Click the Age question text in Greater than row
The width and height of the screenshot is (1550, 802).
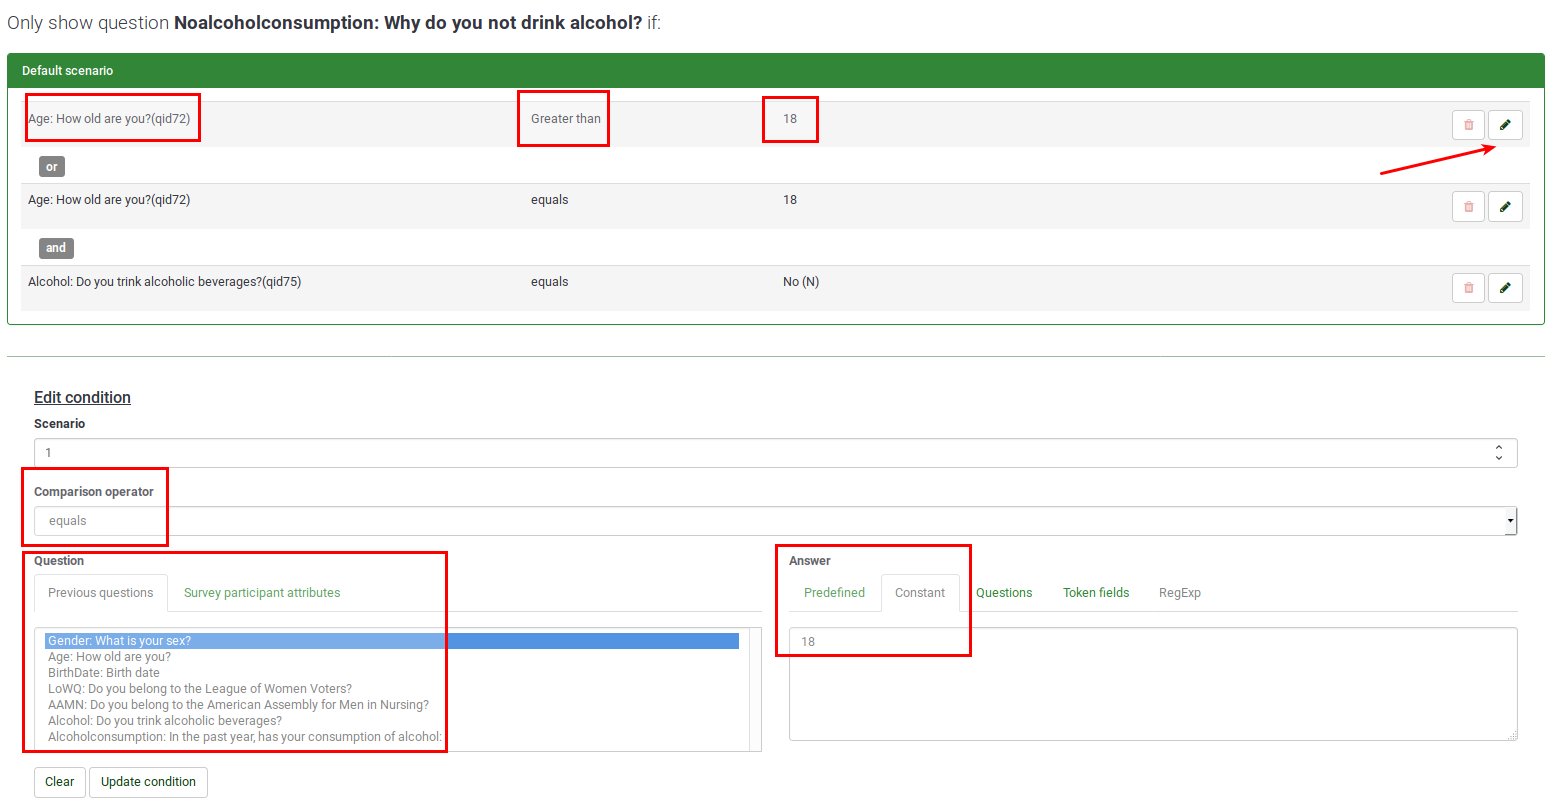109,119
